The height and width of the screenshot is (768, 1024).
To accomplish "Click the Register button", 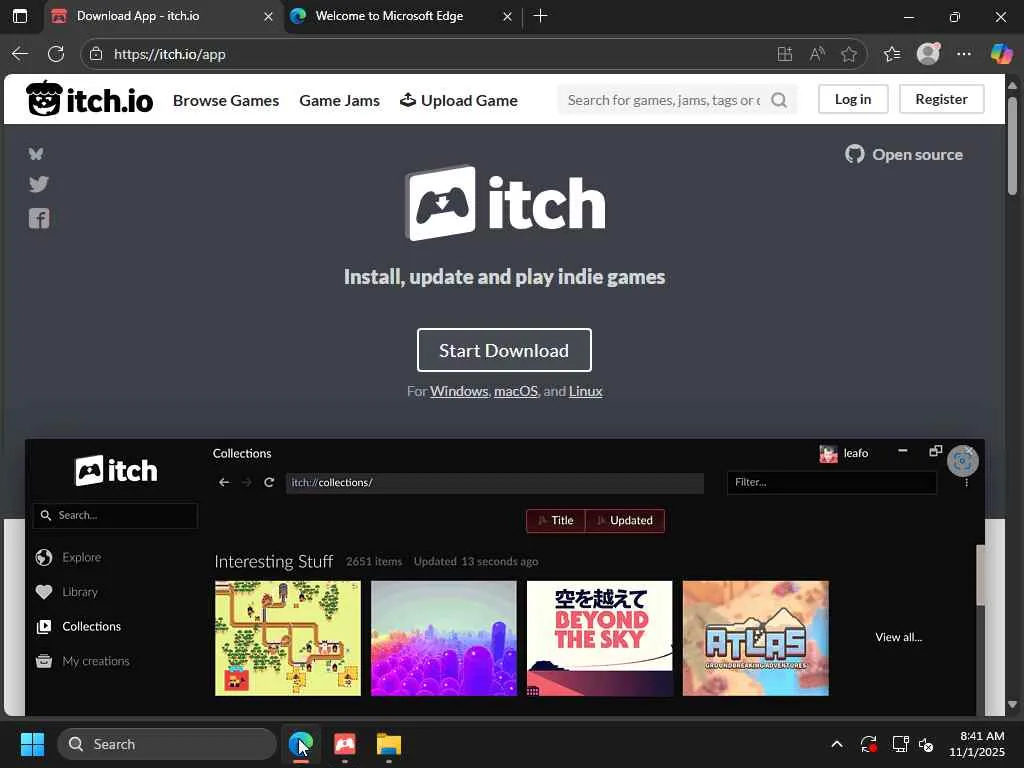I will pyautogui.click(x=941, y=99).
